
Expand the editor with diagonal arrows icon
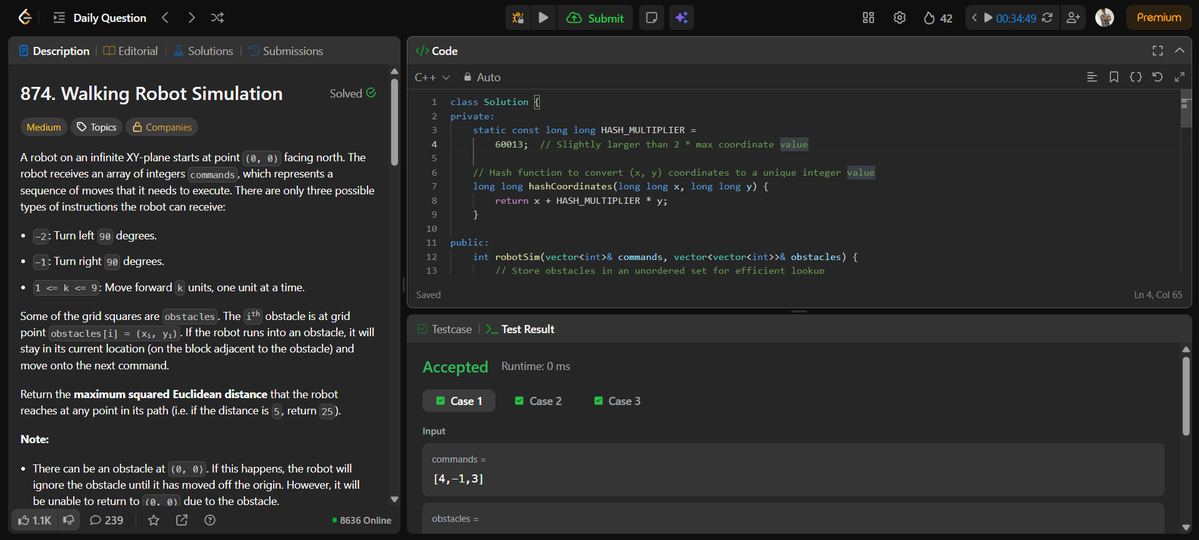[1178, 77]
